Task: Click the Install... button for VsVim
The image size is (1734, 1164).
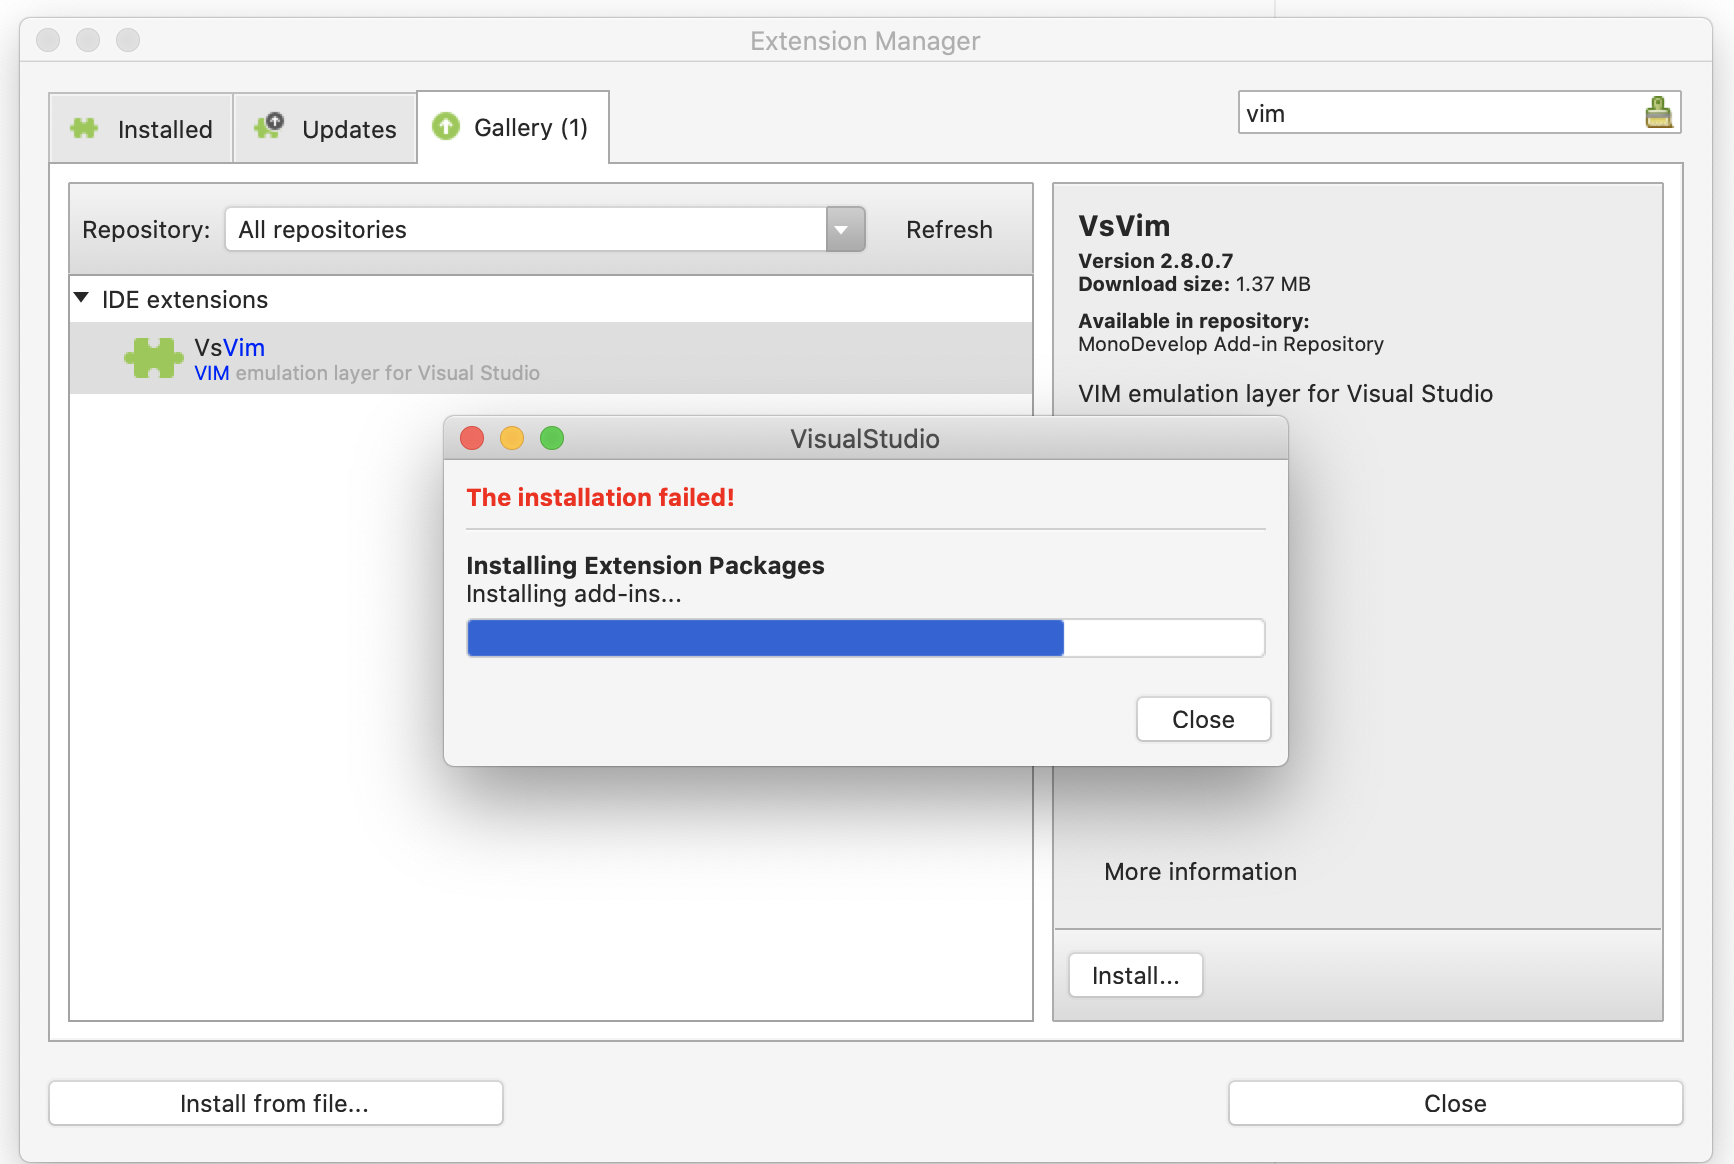Action: coord(1136,975)
